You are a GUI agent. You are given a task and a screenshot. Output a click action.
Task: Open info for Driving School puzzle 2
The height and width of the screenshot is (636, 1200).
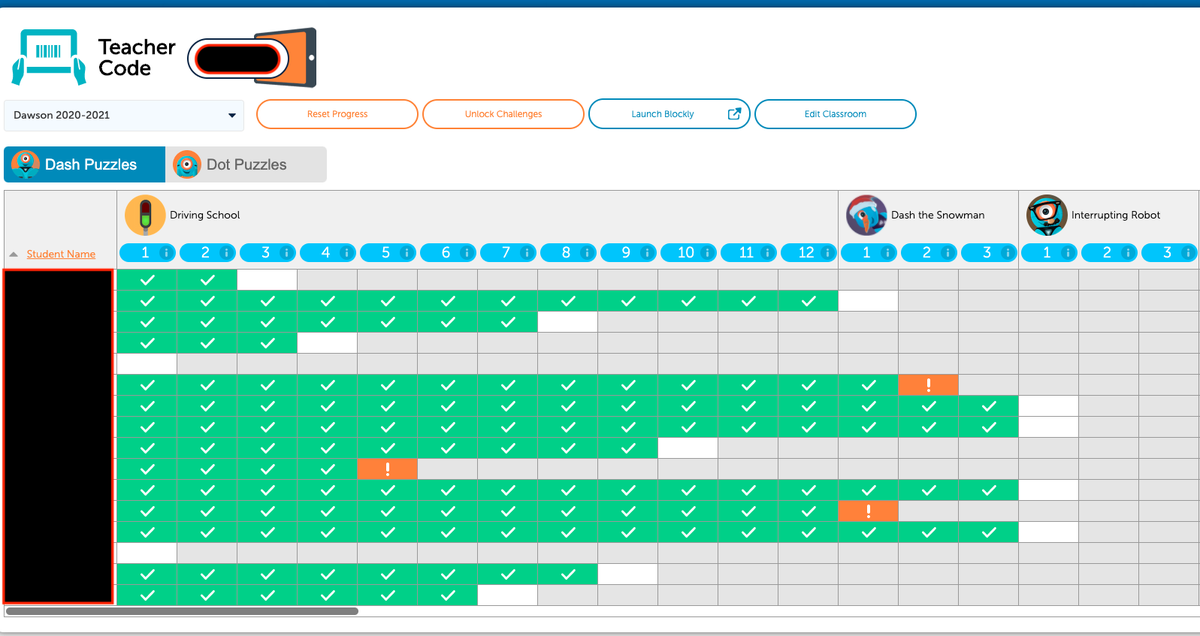tap(226, 253)
